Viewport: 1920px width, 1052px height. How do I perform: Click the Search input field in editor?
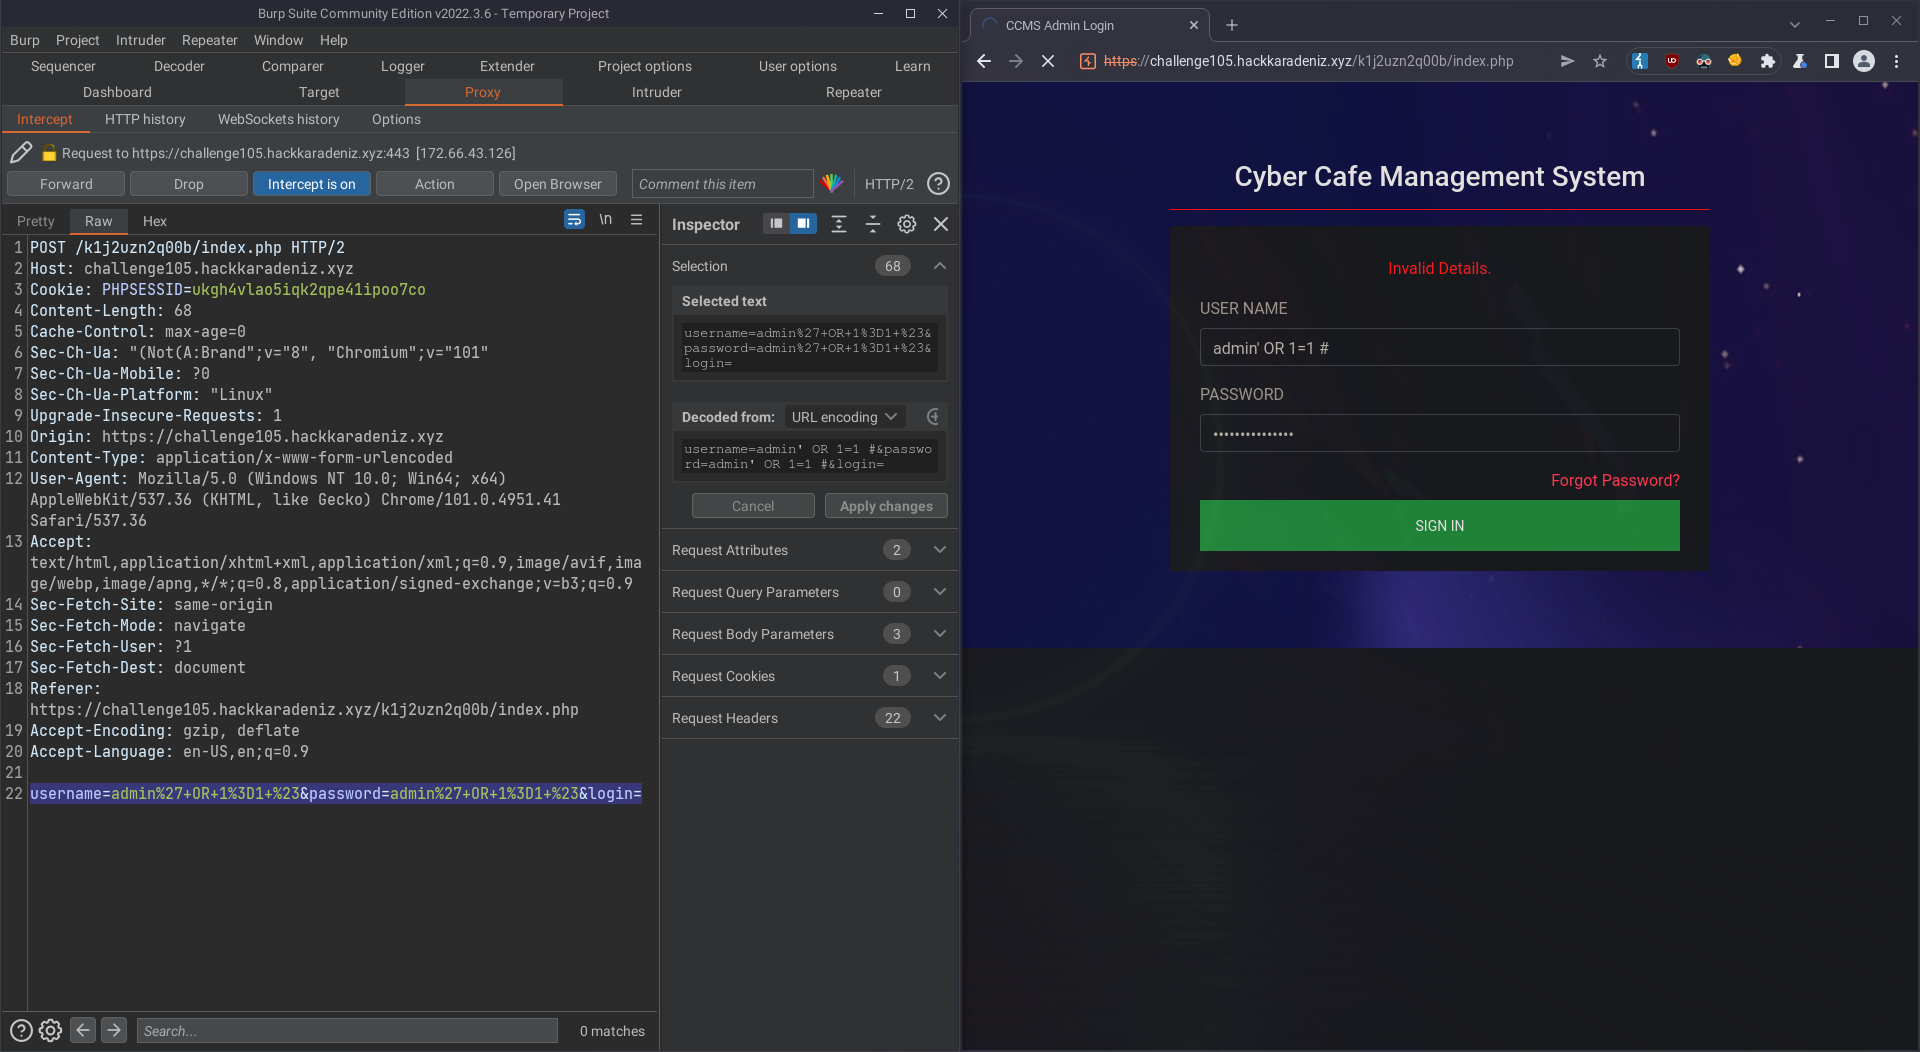point(347,1031)
